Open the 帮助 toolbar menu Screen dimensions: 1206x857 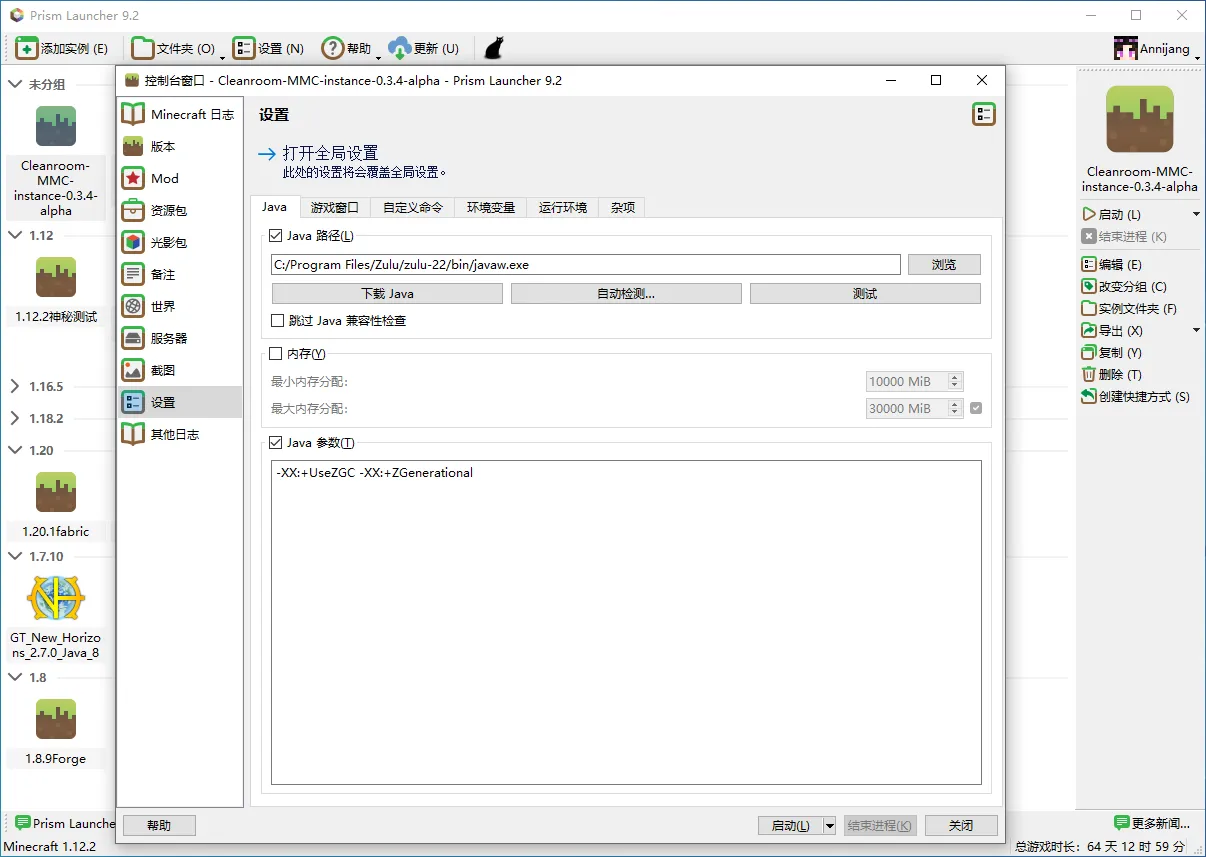tap(351, 48)
